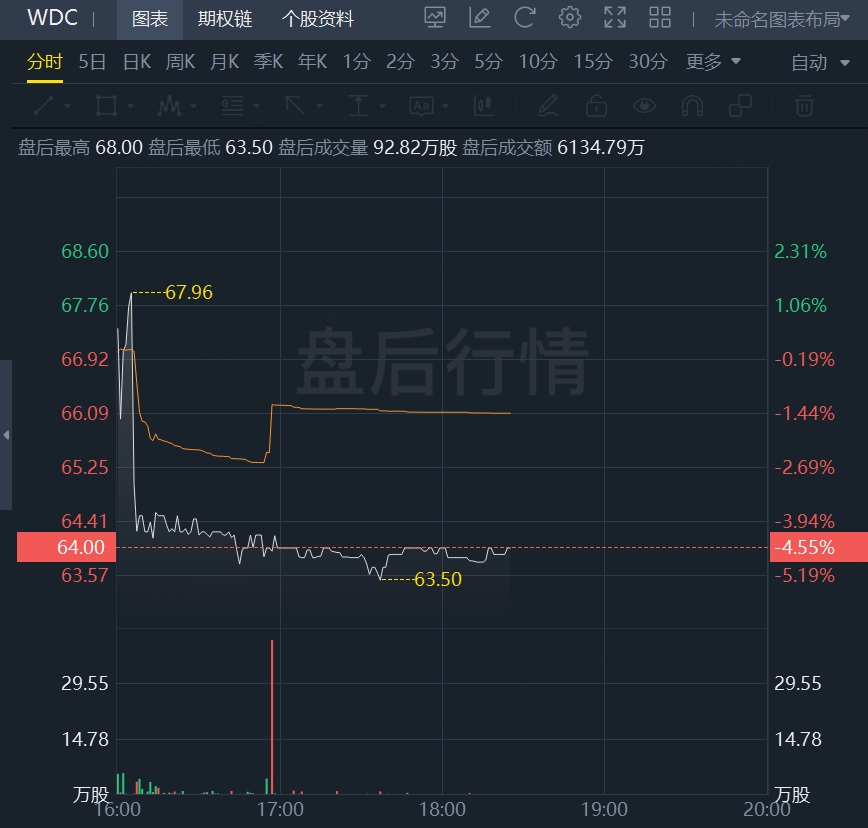Select the 15分 timeframe
The width and height of the screenshot is (868, 828).
tap(592, 62)
